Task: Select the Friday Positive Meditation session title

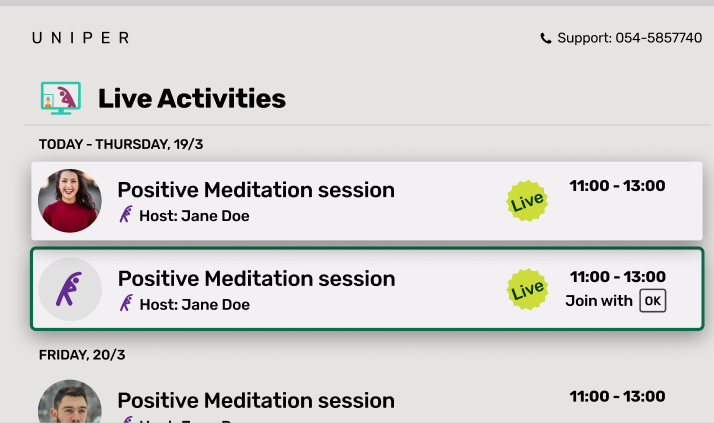Action: click(256, 400)
